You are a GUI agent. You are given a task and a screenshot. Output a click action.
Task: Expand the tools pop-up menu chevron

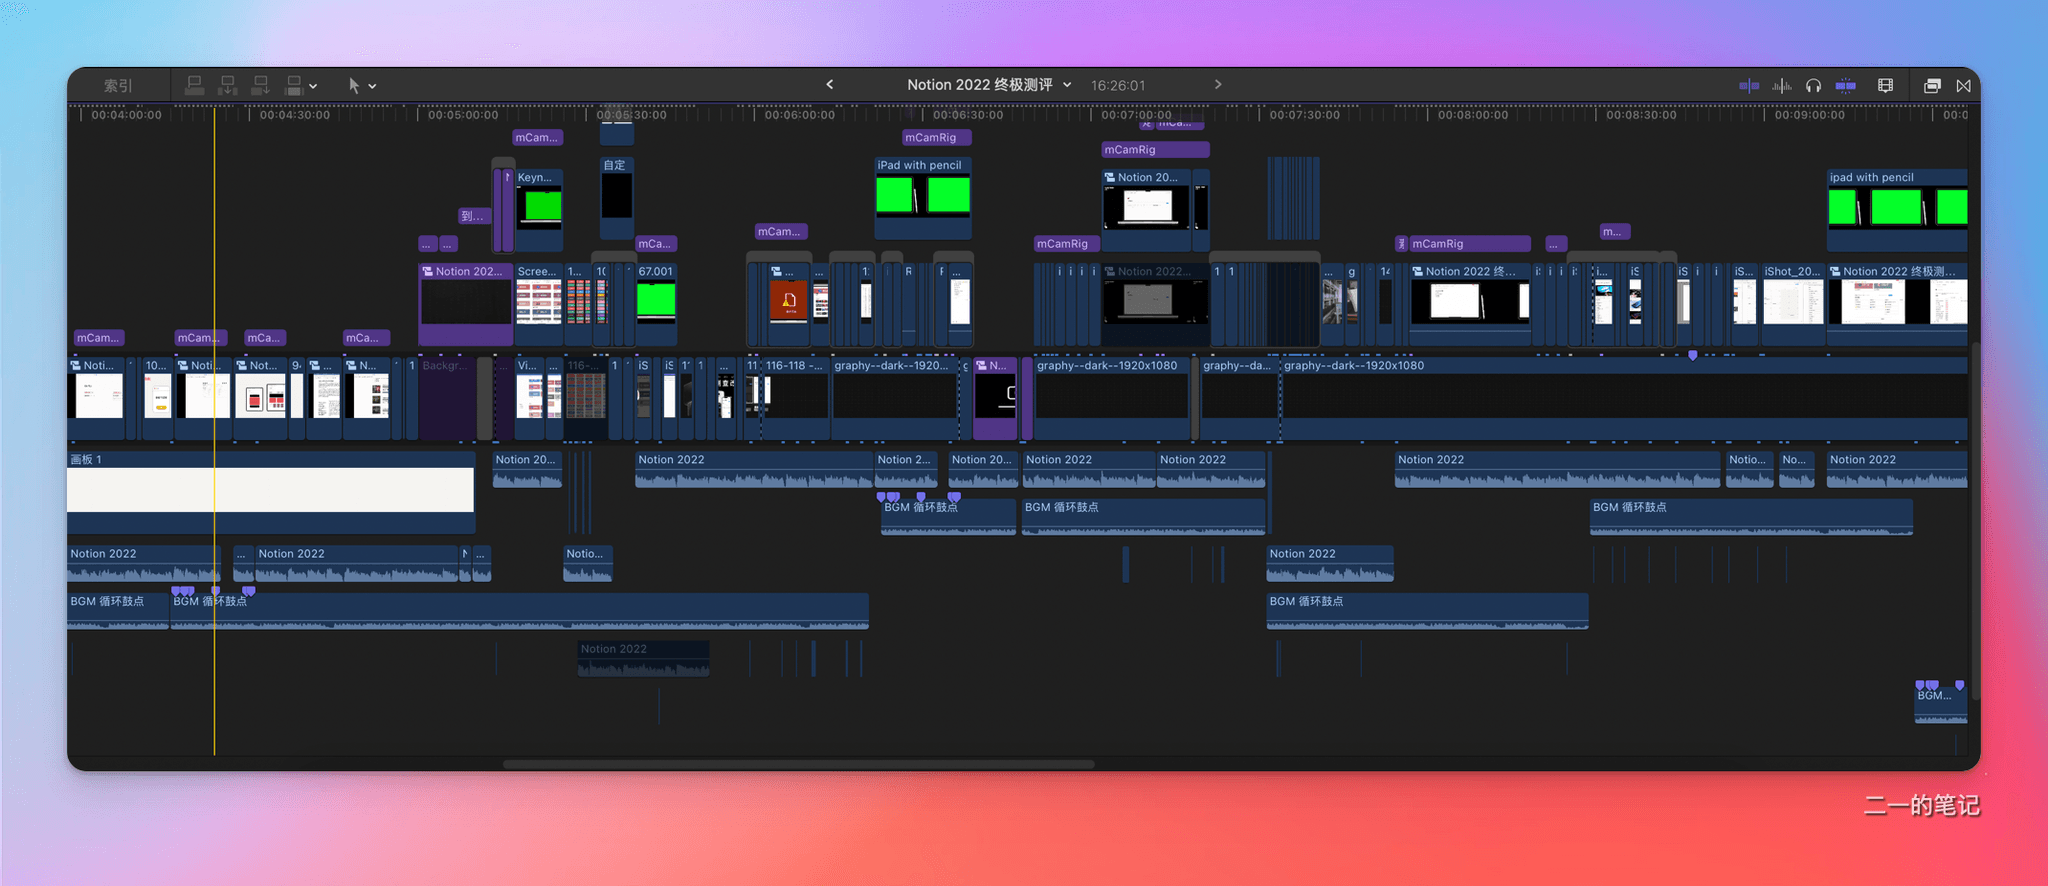(373, 87)
